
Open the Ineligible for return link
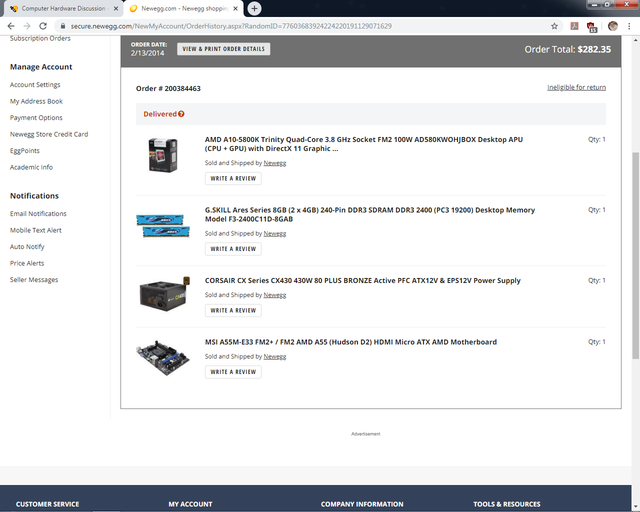tap(576, 87)
